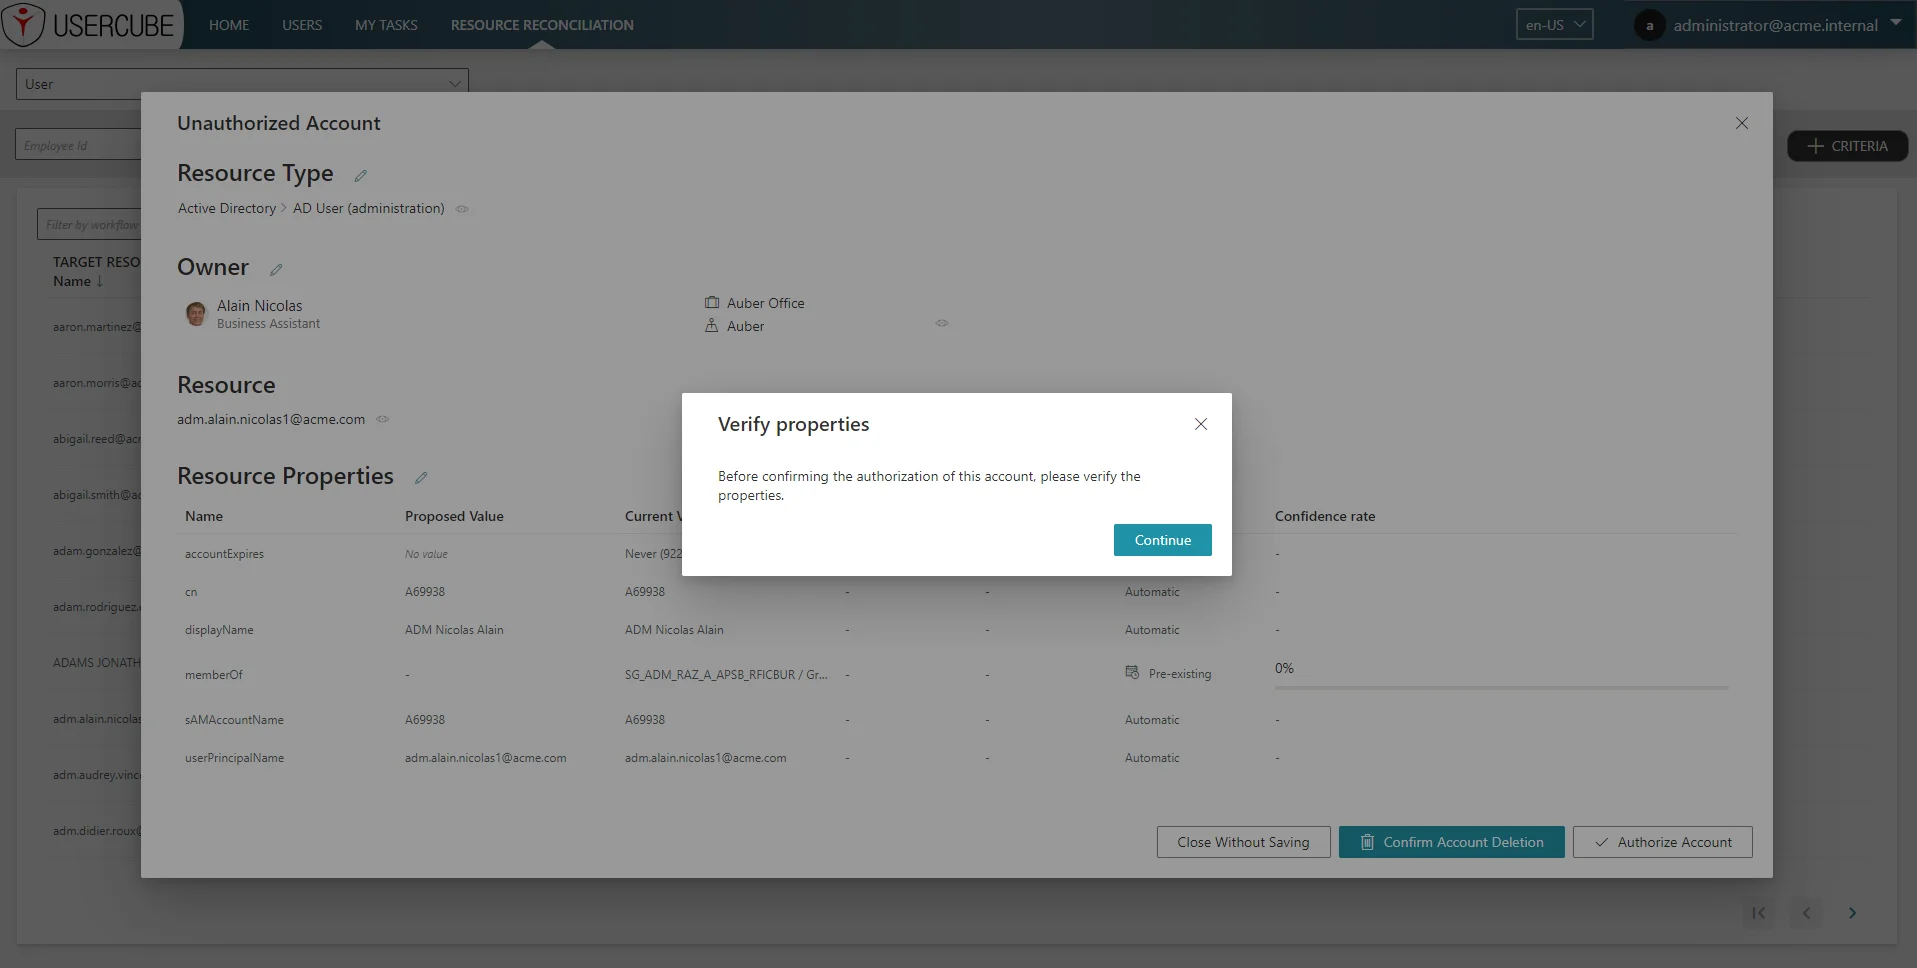Image resolution: width=1917 pixels, height=968 pixels.
Task: Click the Employee Id filter field
Action: coord(78,145)
